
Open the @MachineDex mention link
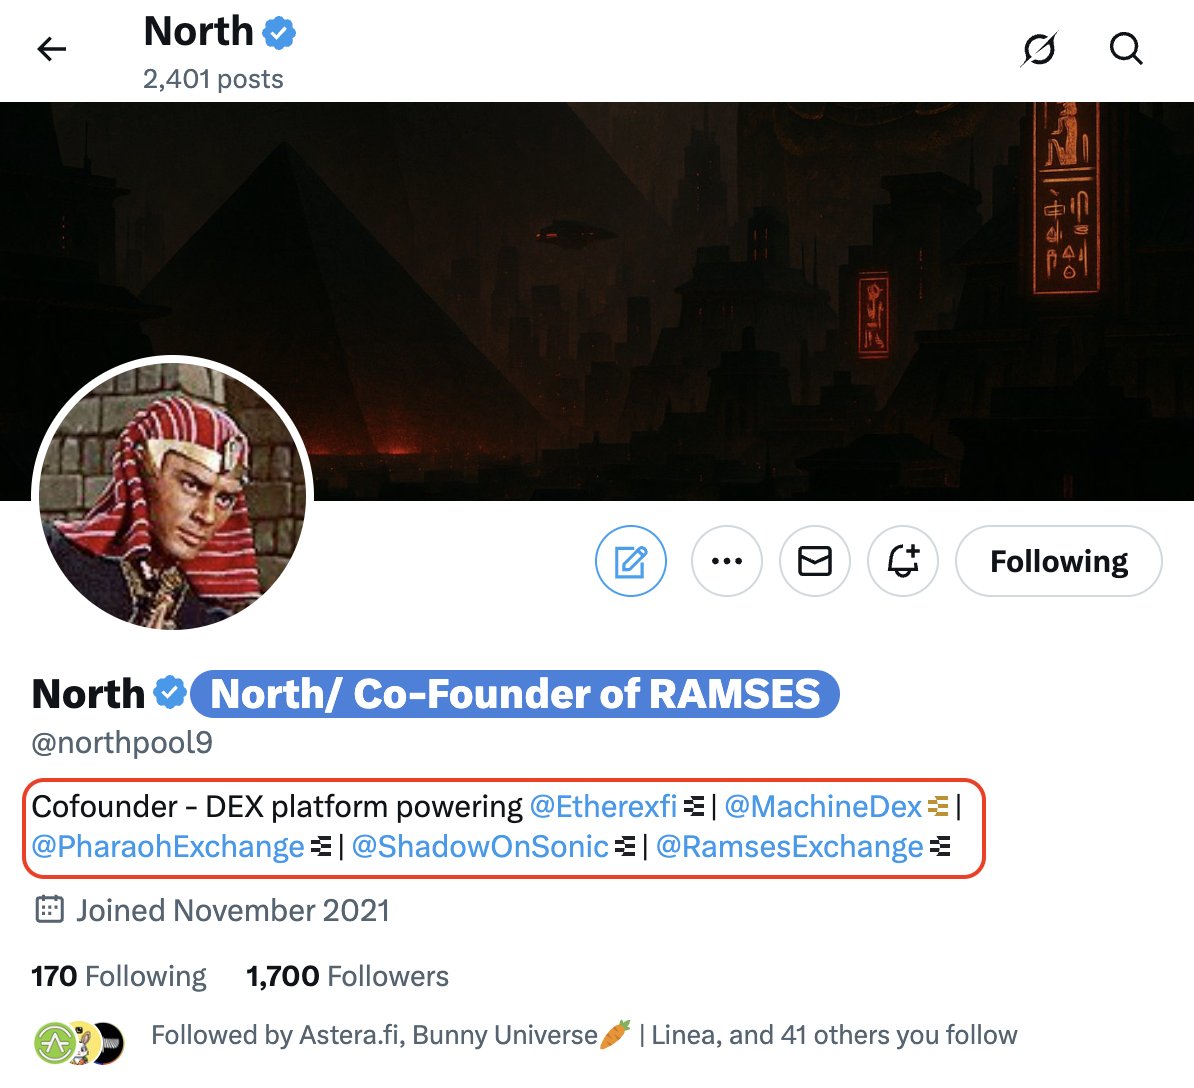click(x=823, y=806)
